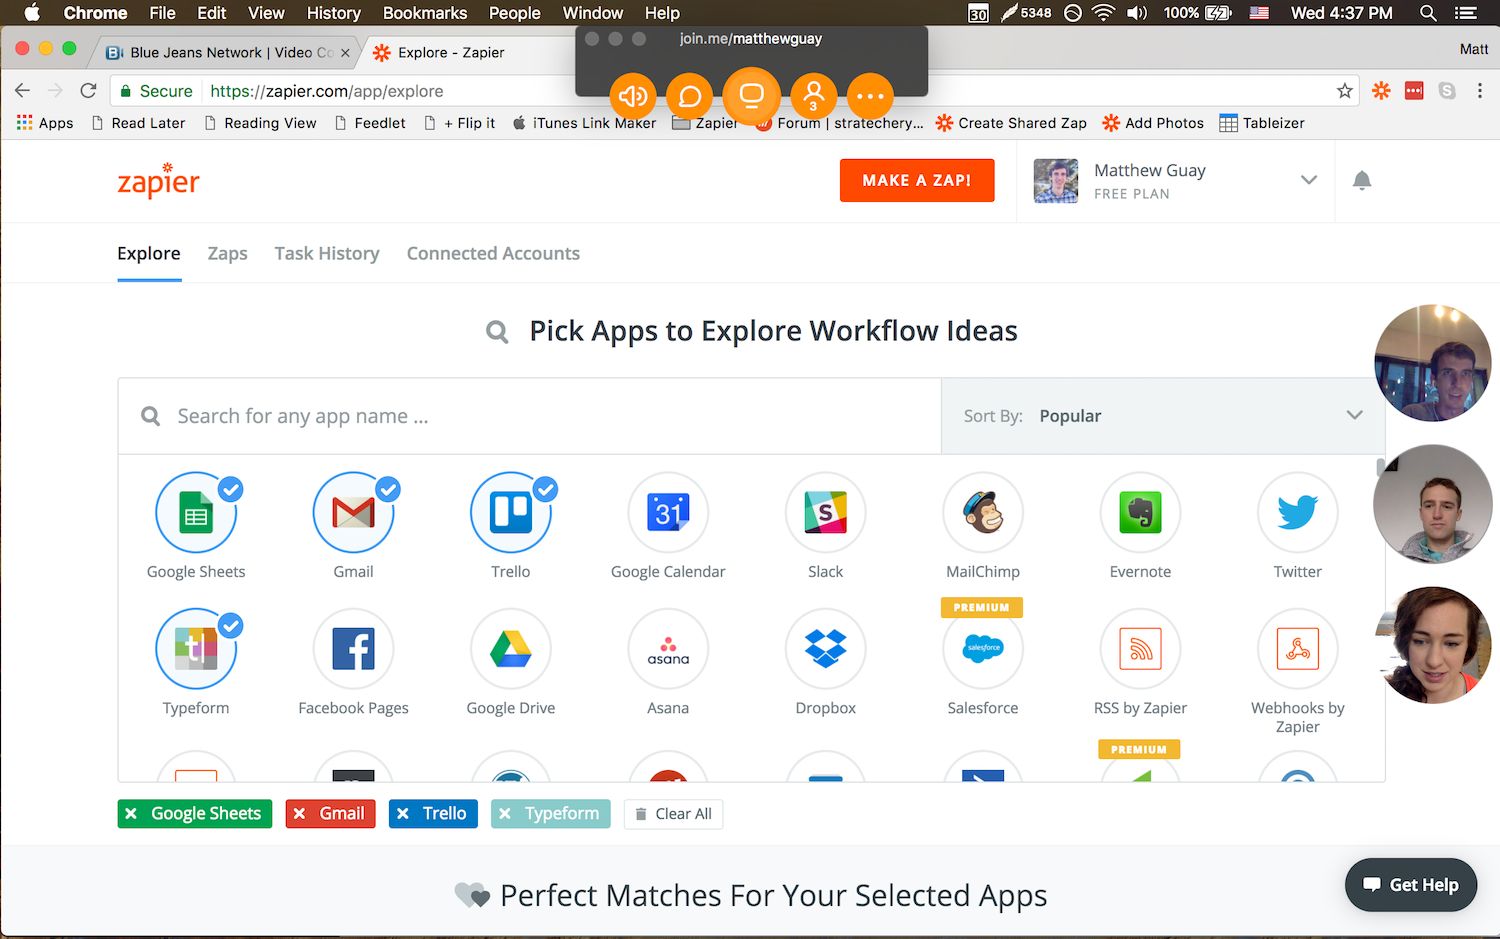
Task: Select the Slack app icon
Action: [825, 513]
